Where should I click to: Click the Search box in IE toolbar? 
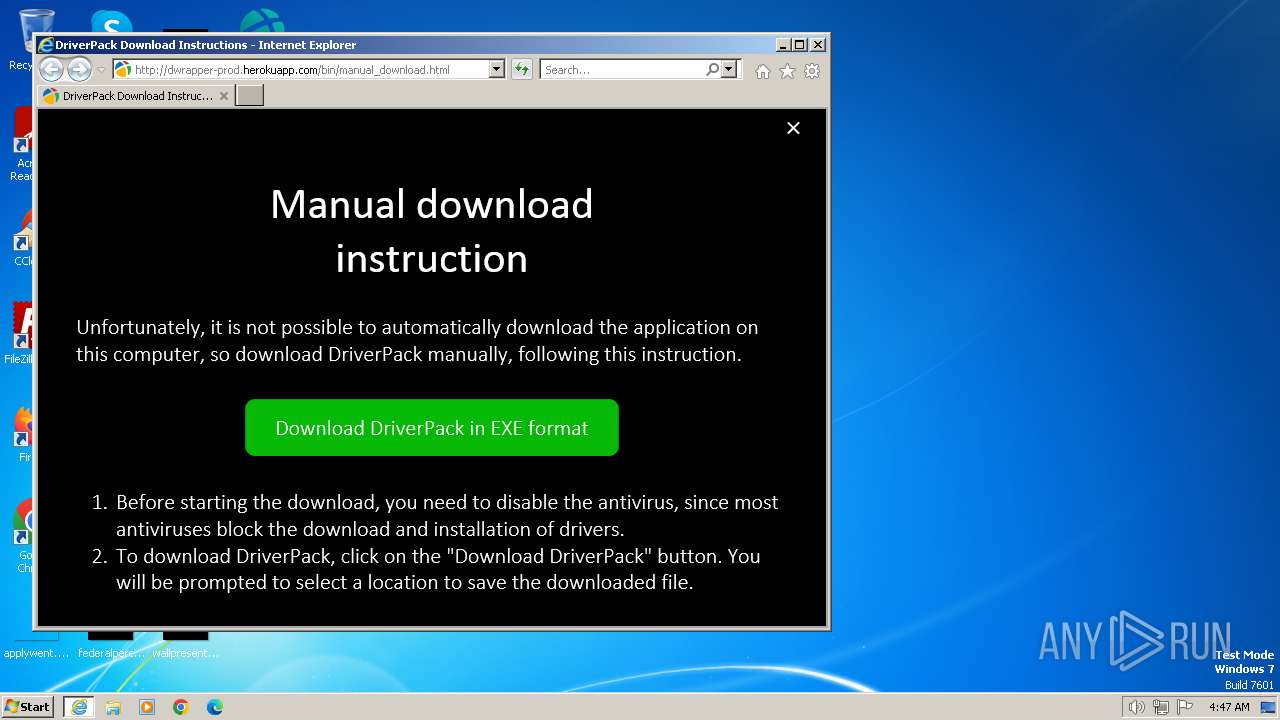coord(622,70)
